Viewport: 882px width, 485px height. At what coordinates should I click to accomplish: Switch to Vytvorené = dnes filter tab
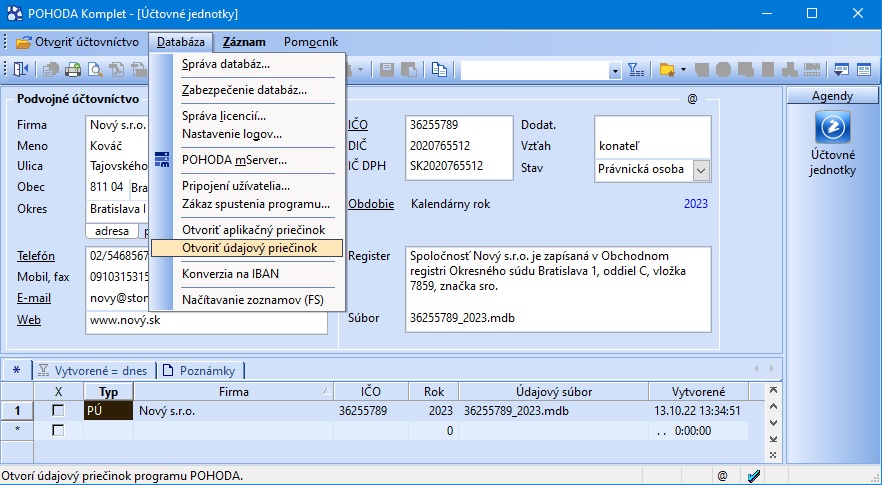(92, 370)
